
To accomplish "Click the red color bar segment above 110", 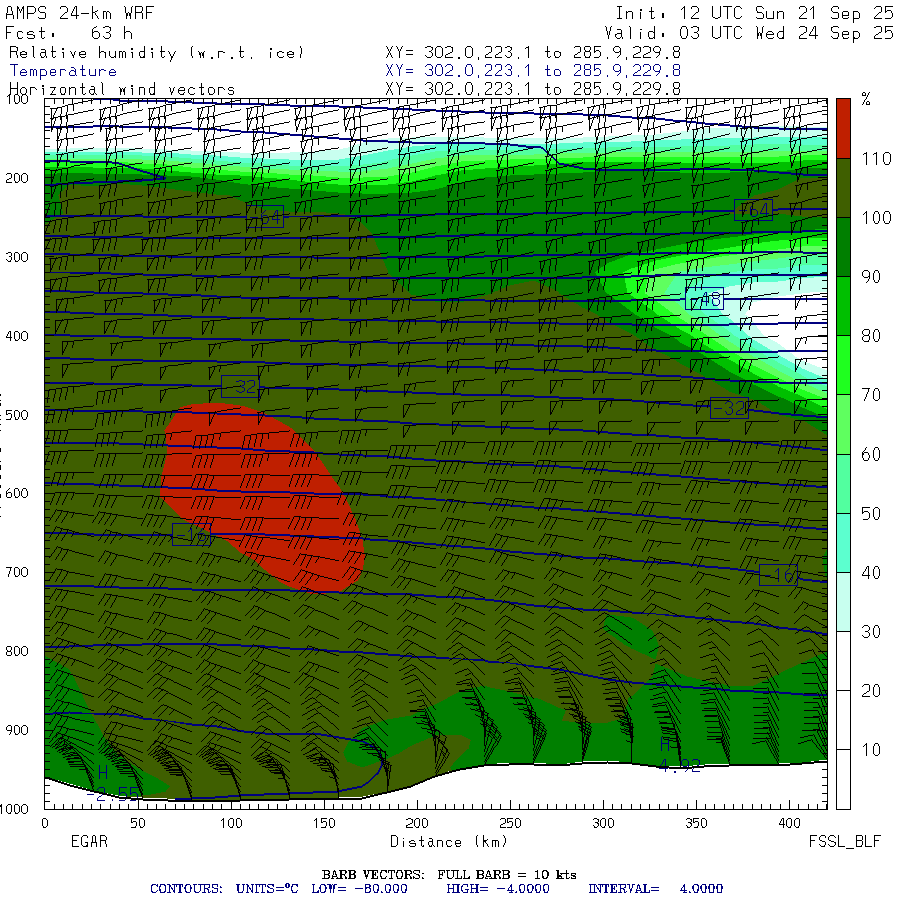I will (x=843, y=128).
